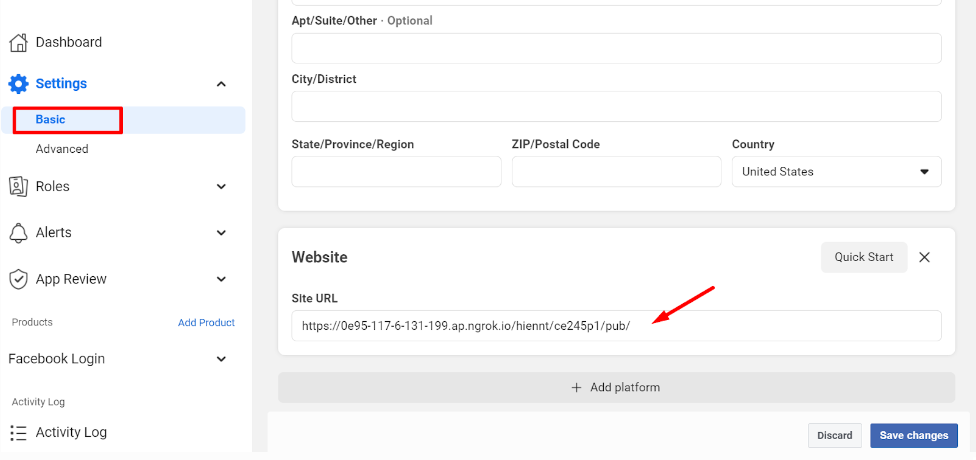Expand the Roles section chevron

[221, 186]
